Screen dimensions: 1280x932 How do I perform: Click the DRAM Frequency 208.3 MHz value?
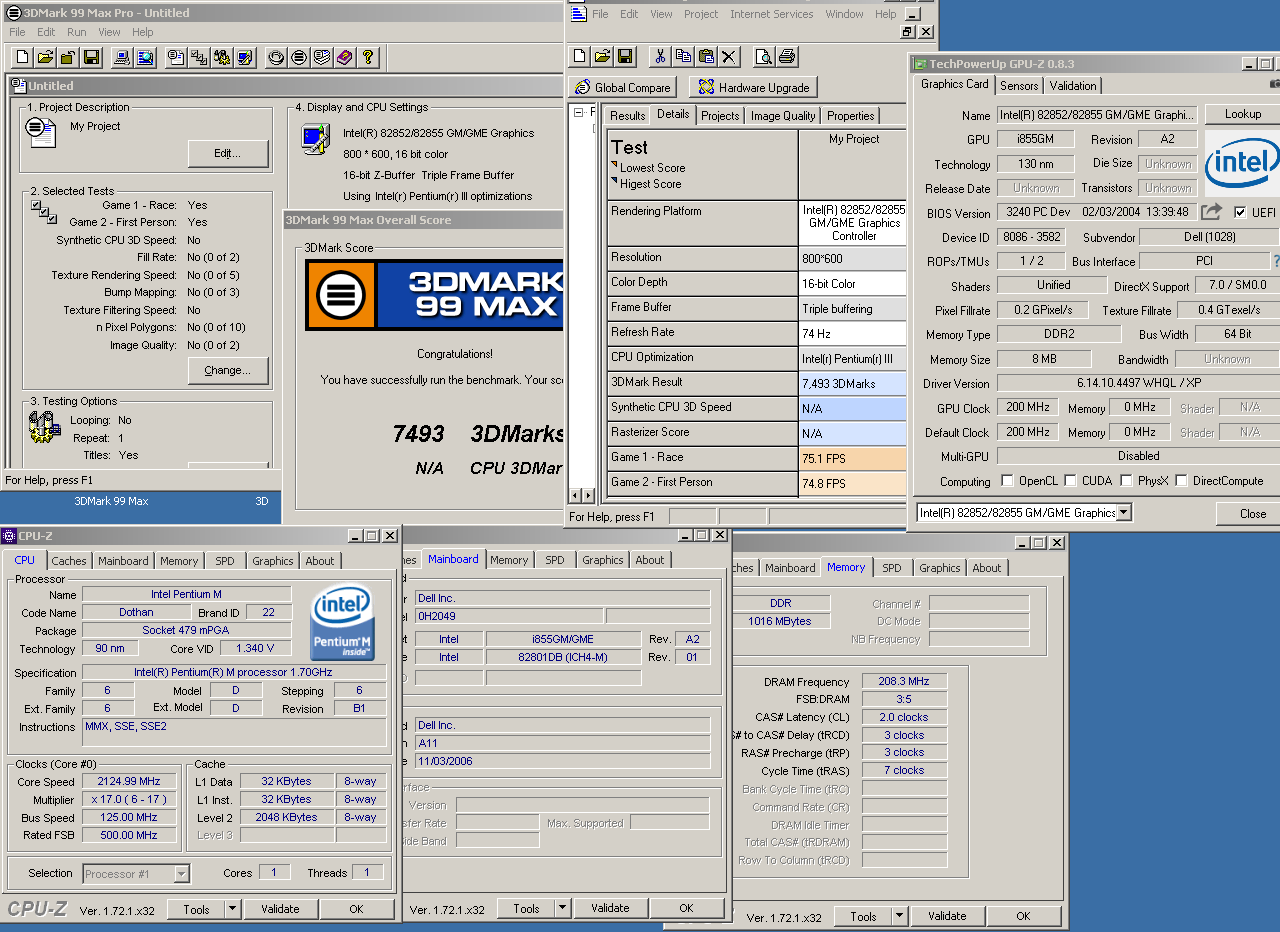[904, 682]
